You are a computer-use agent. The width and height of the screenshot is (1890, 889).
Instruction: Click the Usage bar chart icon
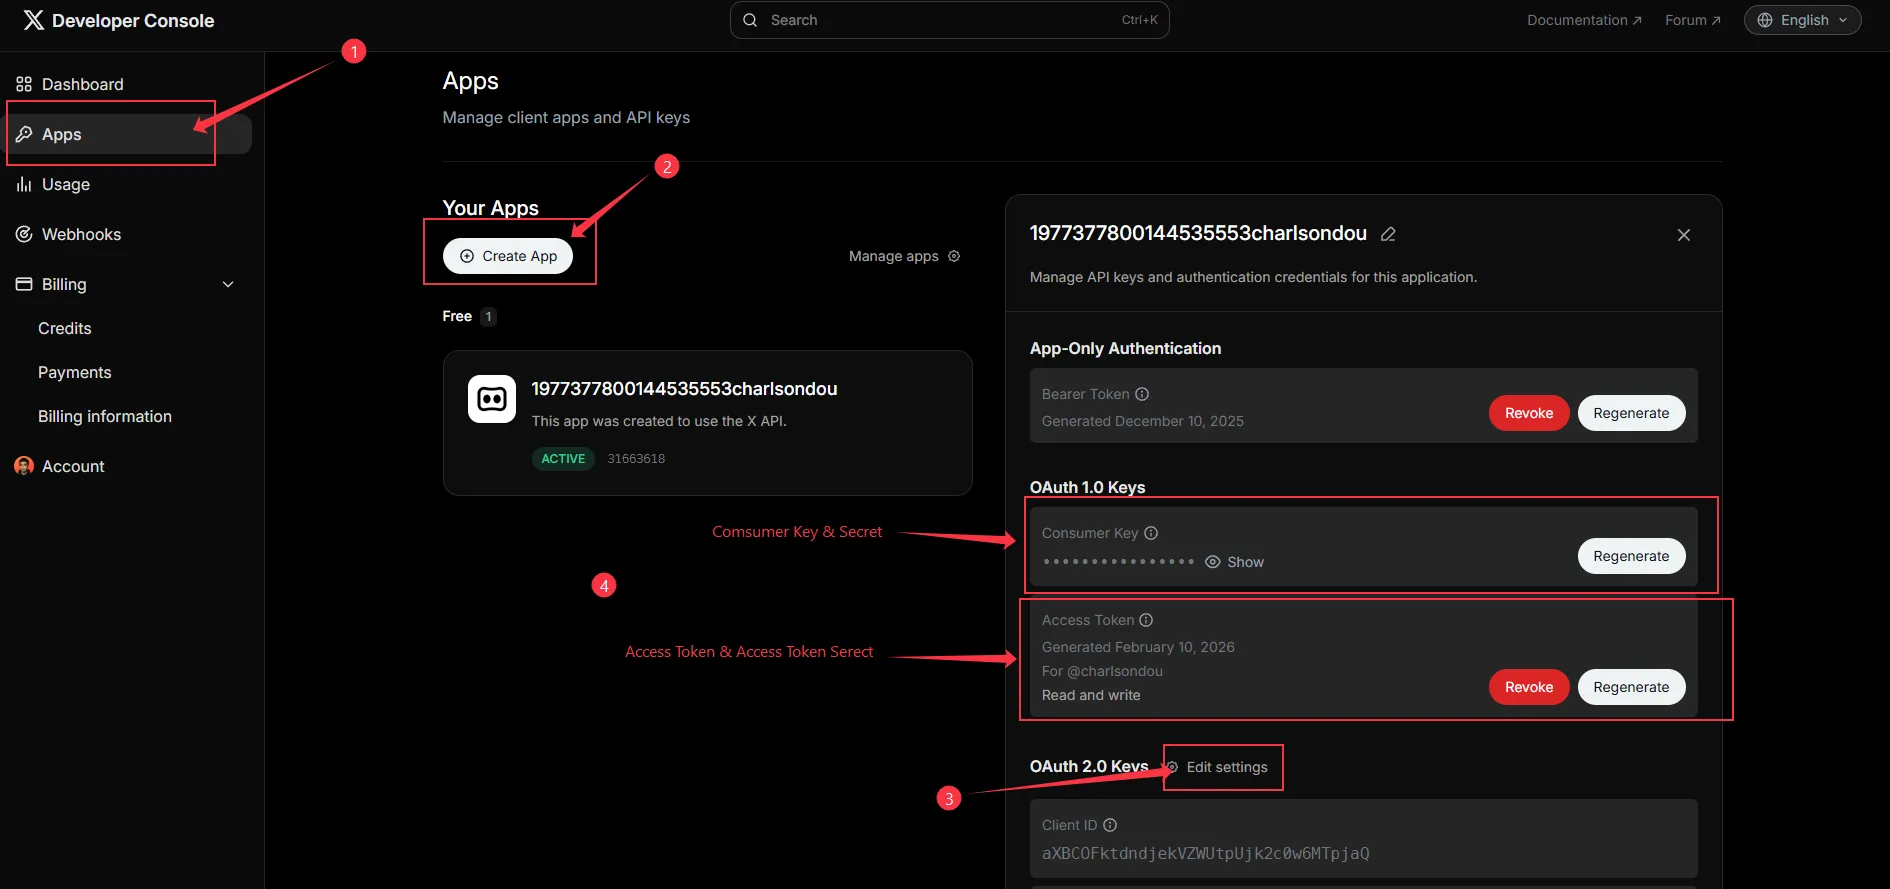pyautogui.click(x=24, y=184)
